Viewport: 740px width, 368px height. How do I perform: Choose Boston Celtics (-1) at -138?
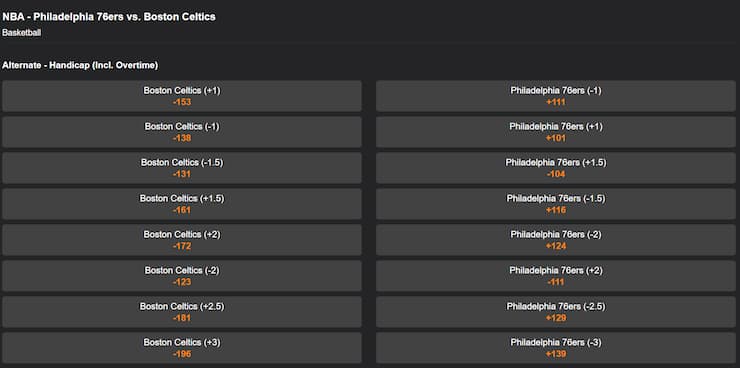182,132
